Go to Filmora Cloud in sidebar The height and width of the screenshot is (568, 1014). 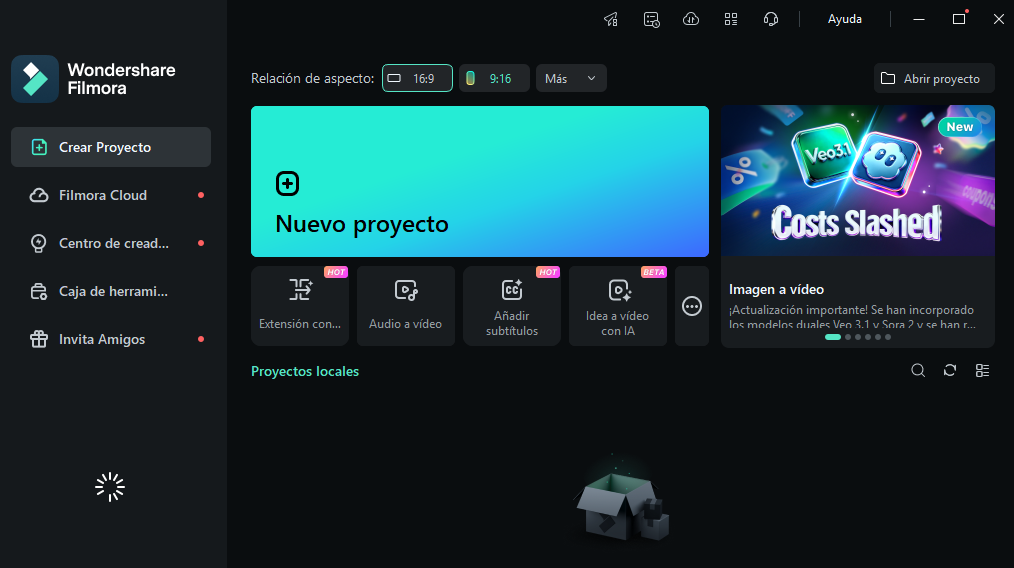coord(103,195)
